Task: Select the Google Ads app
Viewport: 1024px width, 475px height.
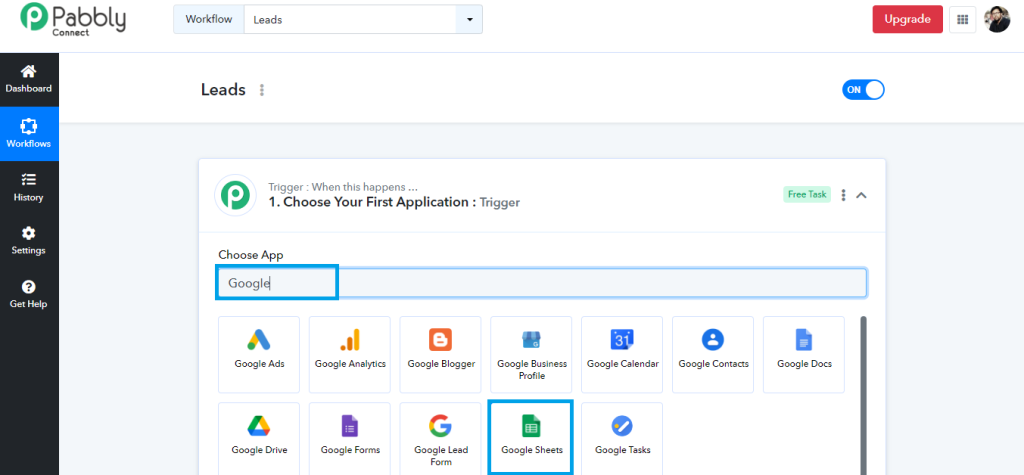Action: pyautogui.click(x=259, y=355)
